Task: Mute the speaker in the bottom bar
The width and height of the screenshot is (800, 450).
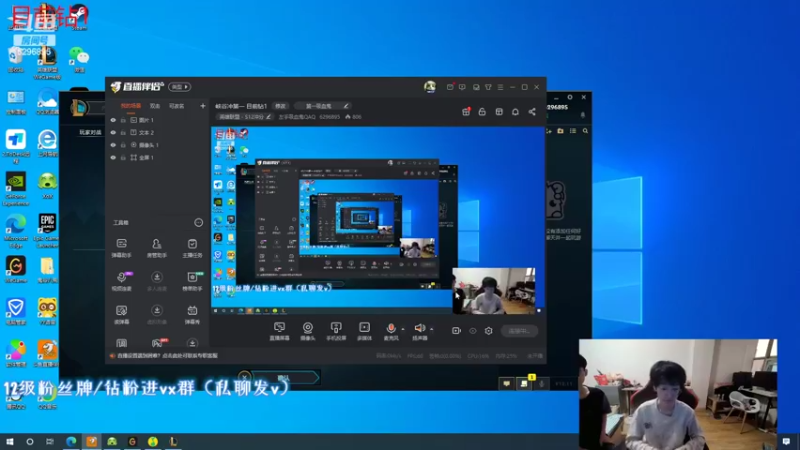Action: coord(419,329)
